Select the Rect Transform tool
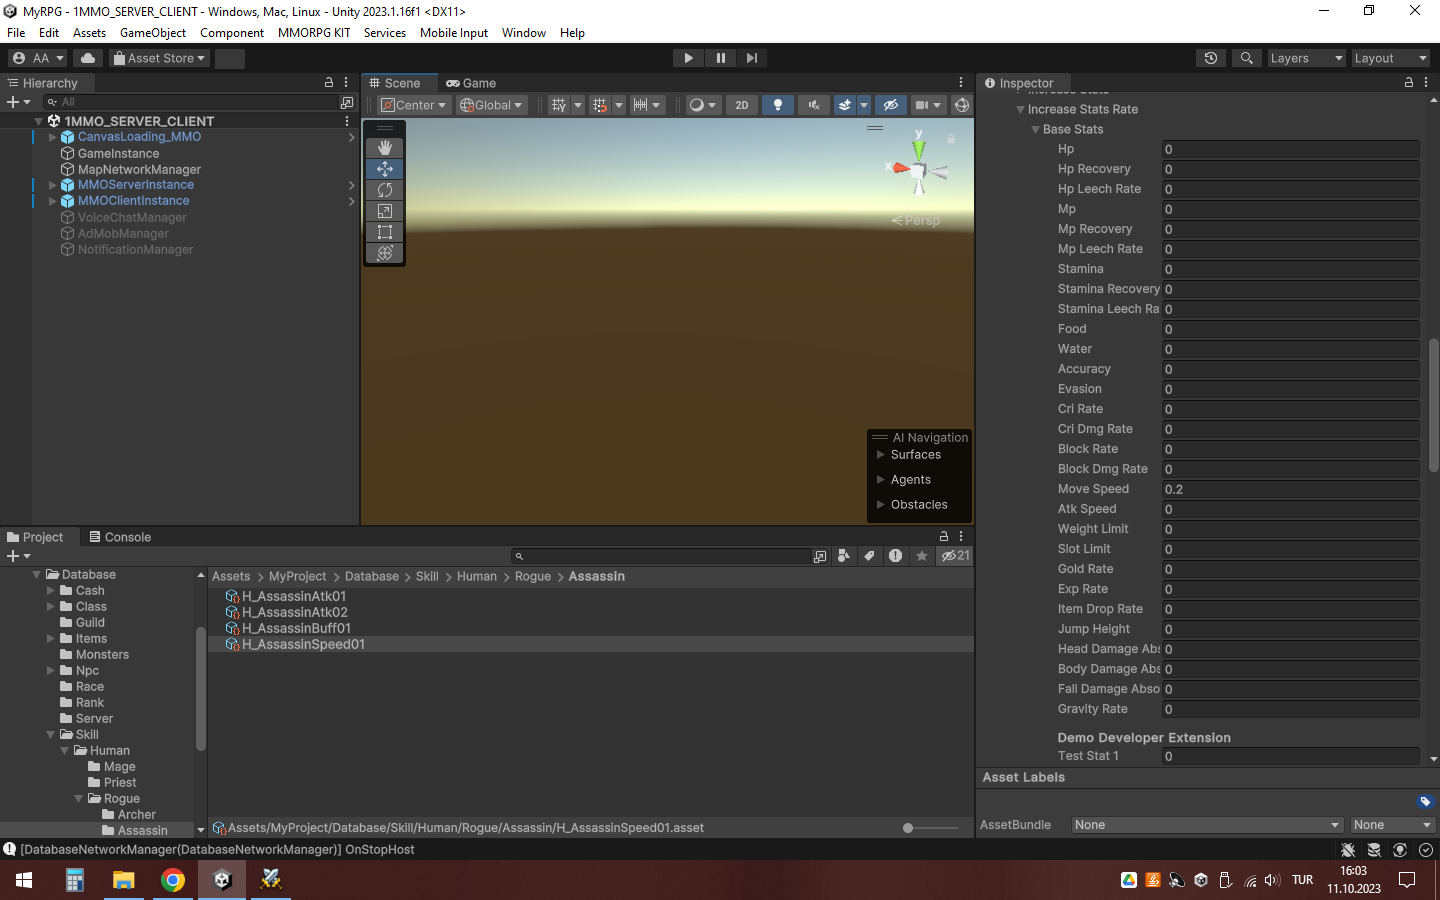1440x900 pixels. point(384,232)
